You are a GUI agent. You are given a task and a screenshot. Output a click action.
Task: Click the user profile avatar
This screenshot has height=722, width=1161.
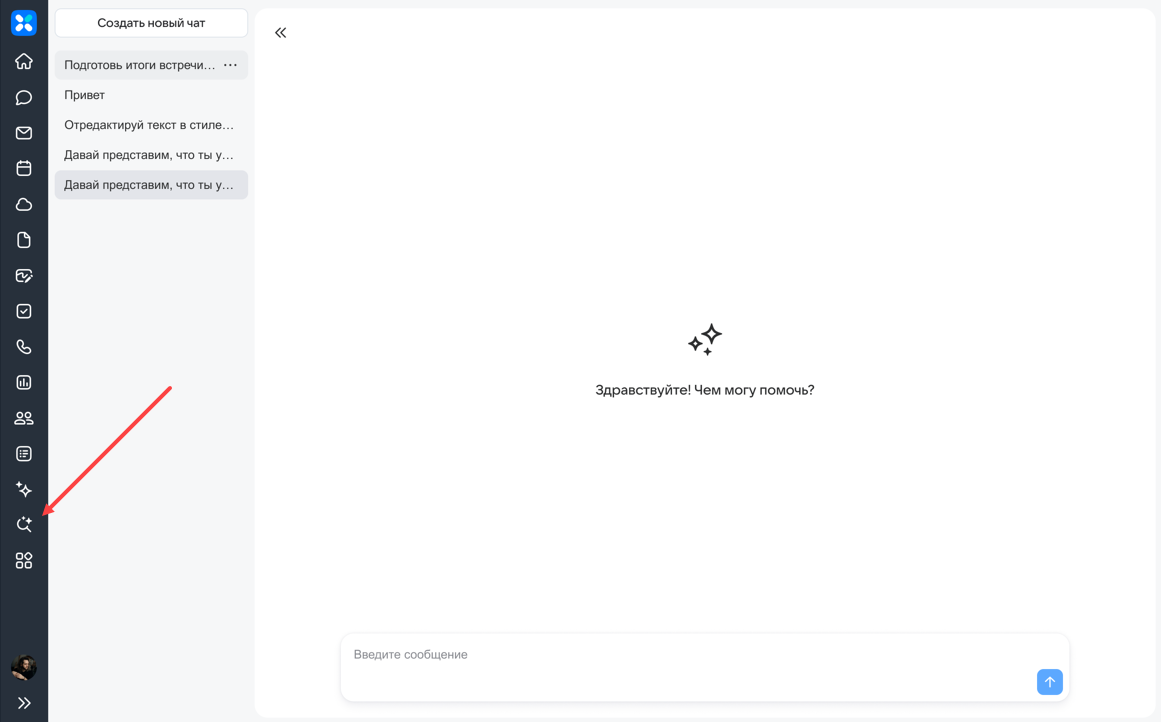[x=24, y=667]
